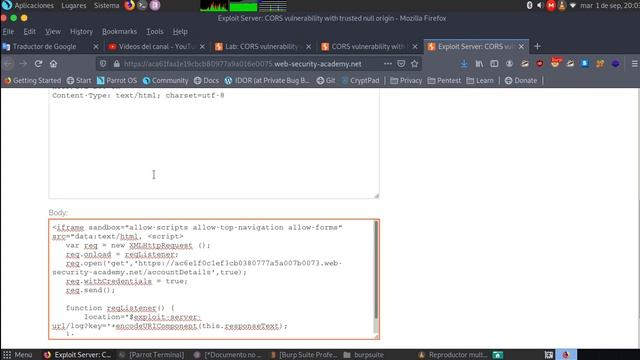
Task: Open the CryptPad bookmark
Action: point(360,80)
